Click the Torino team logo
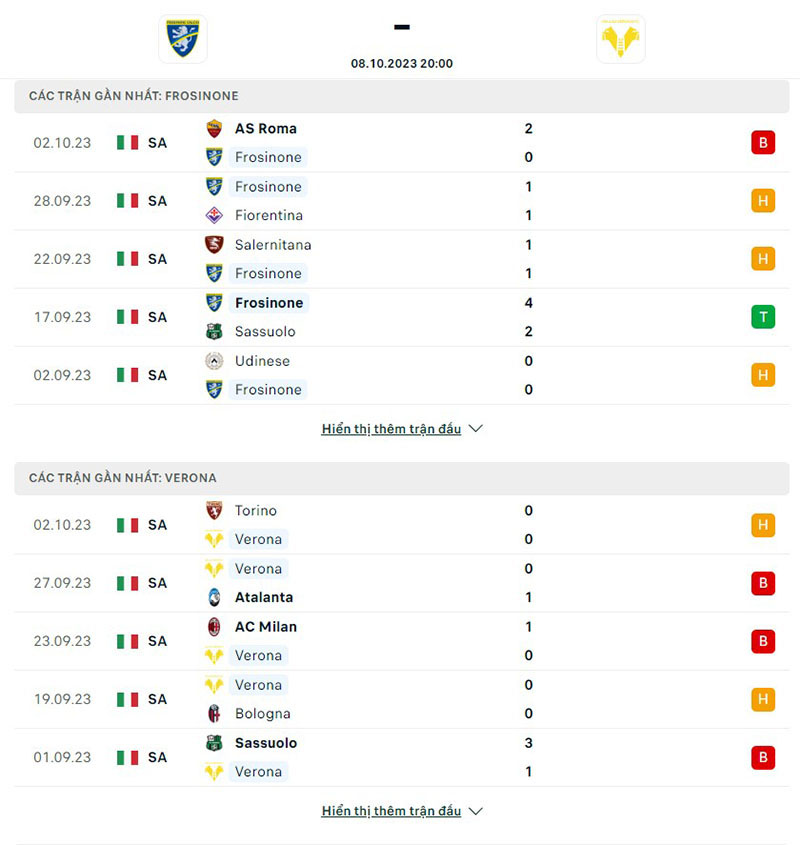The width and height of the screenshot is (800, 845). 214,510
